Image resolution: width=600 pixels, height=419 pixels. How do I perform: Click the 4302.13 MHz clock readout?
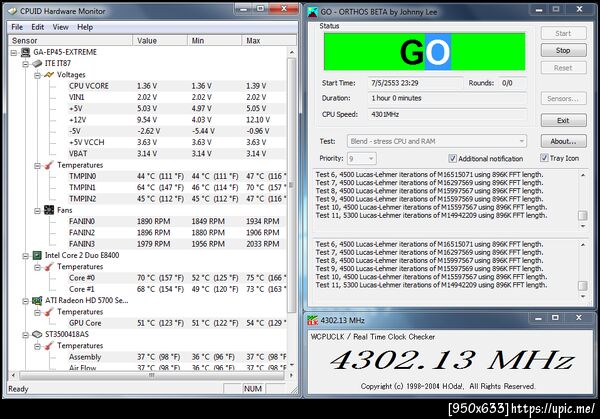tap(452, 360)
